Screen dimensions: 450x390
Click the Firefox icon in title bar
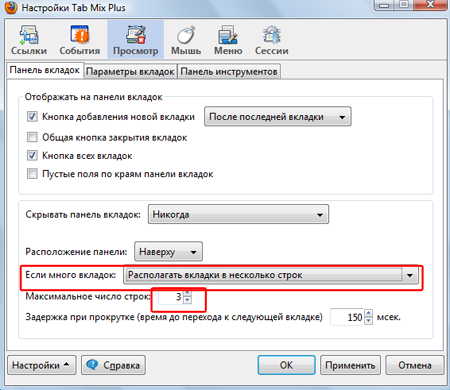click(x=11, y=7)
